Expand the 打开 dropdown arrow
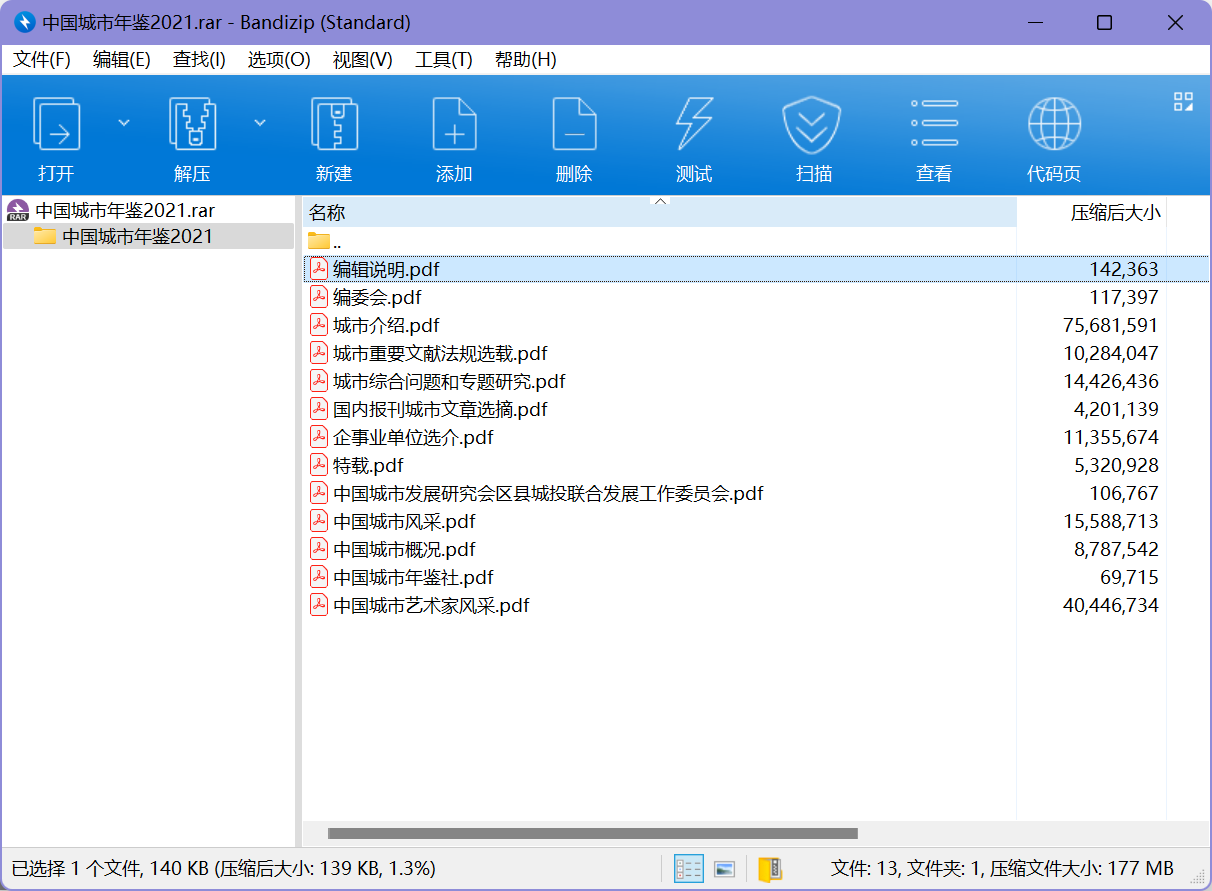The width and height of the screenshot is (1212, 891). 124,122
